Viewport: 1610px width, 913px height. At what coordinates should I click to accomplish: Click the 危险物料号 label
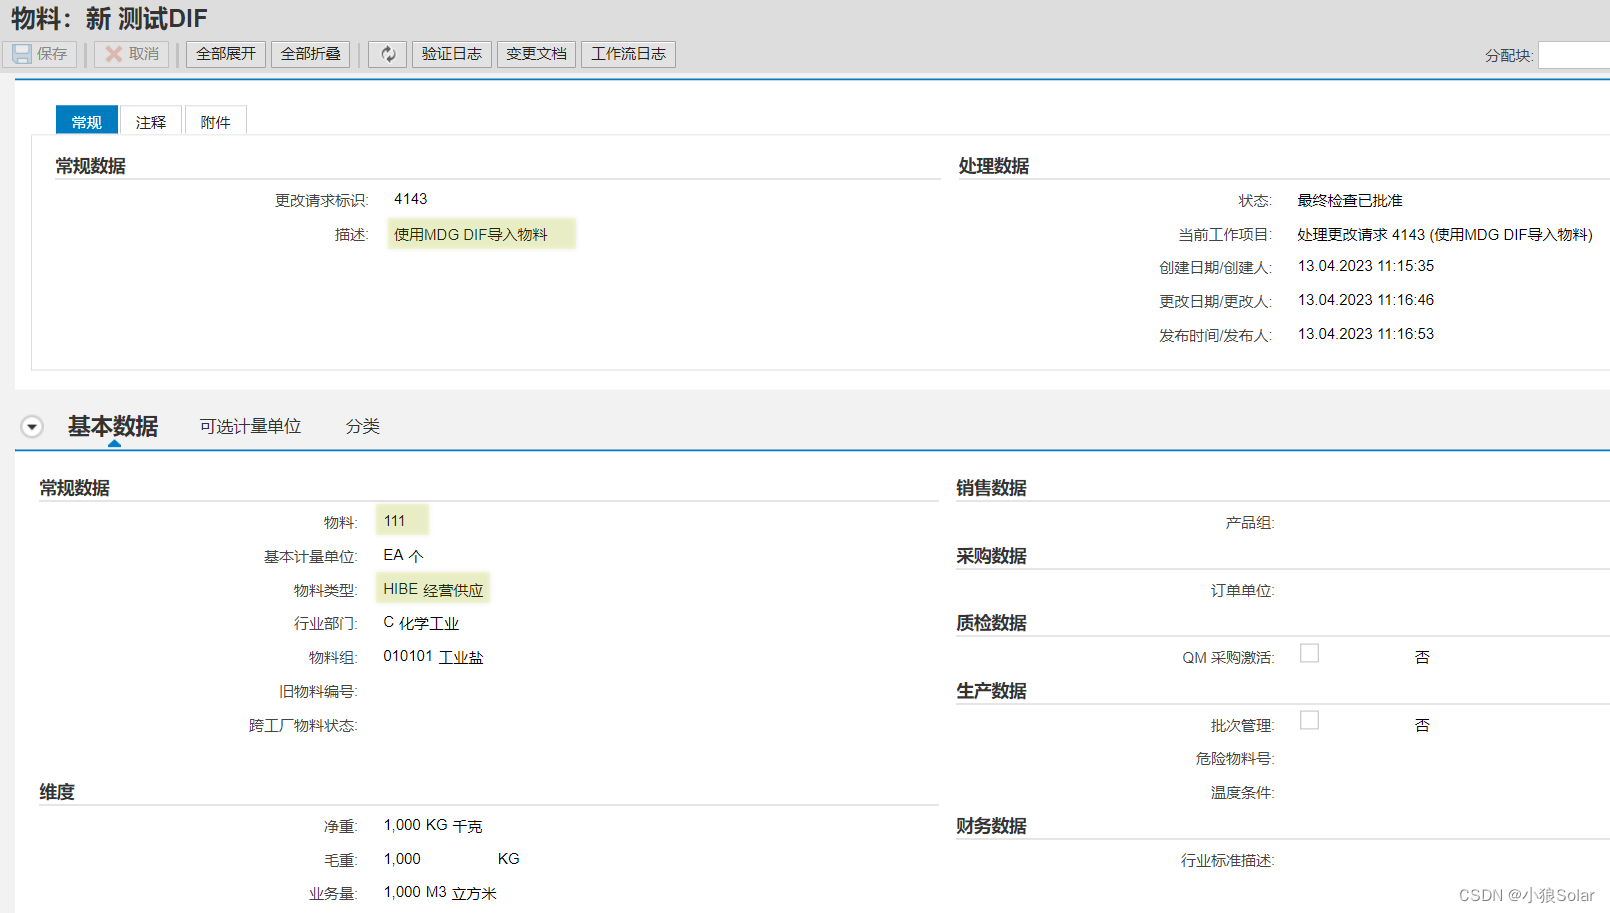tap(1235, 759)
